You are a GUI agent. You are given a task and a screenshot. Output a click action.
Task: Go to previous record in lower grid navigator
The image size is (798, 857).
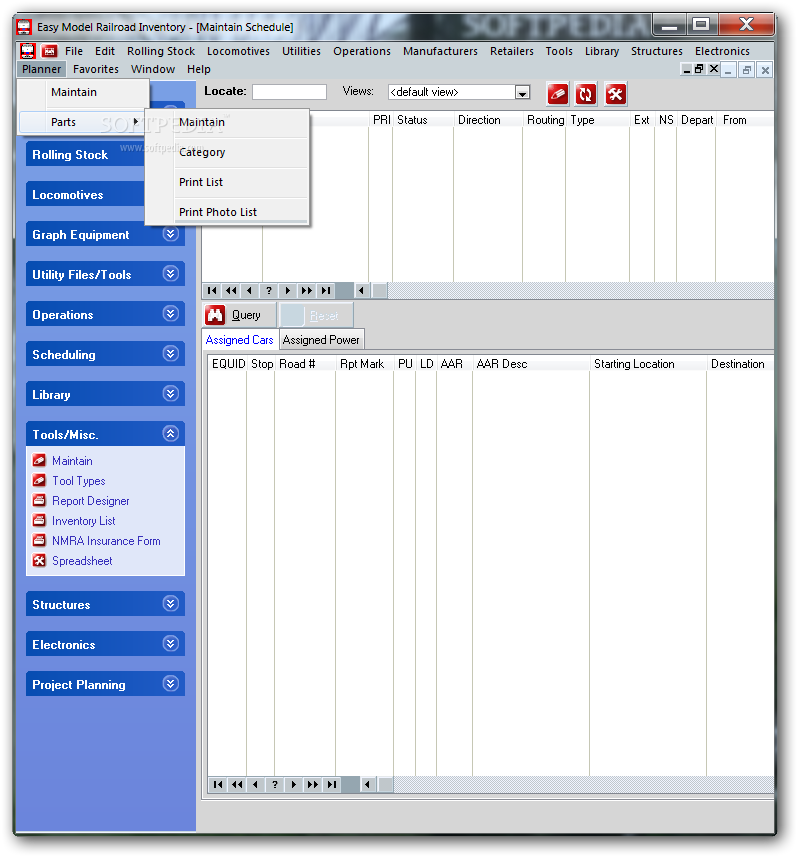pos(256,785)
